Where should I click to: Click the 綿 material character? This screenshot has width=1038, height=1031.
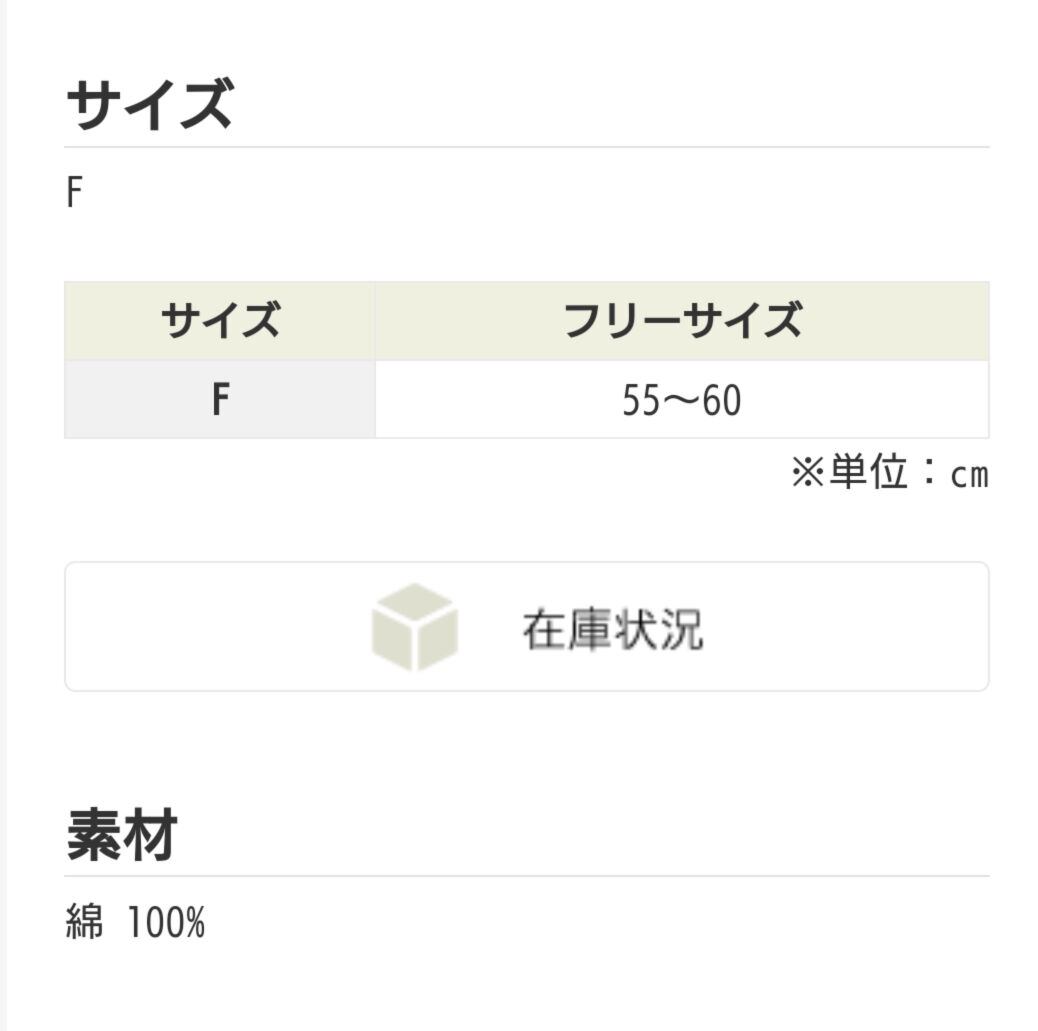pos(85,922)
